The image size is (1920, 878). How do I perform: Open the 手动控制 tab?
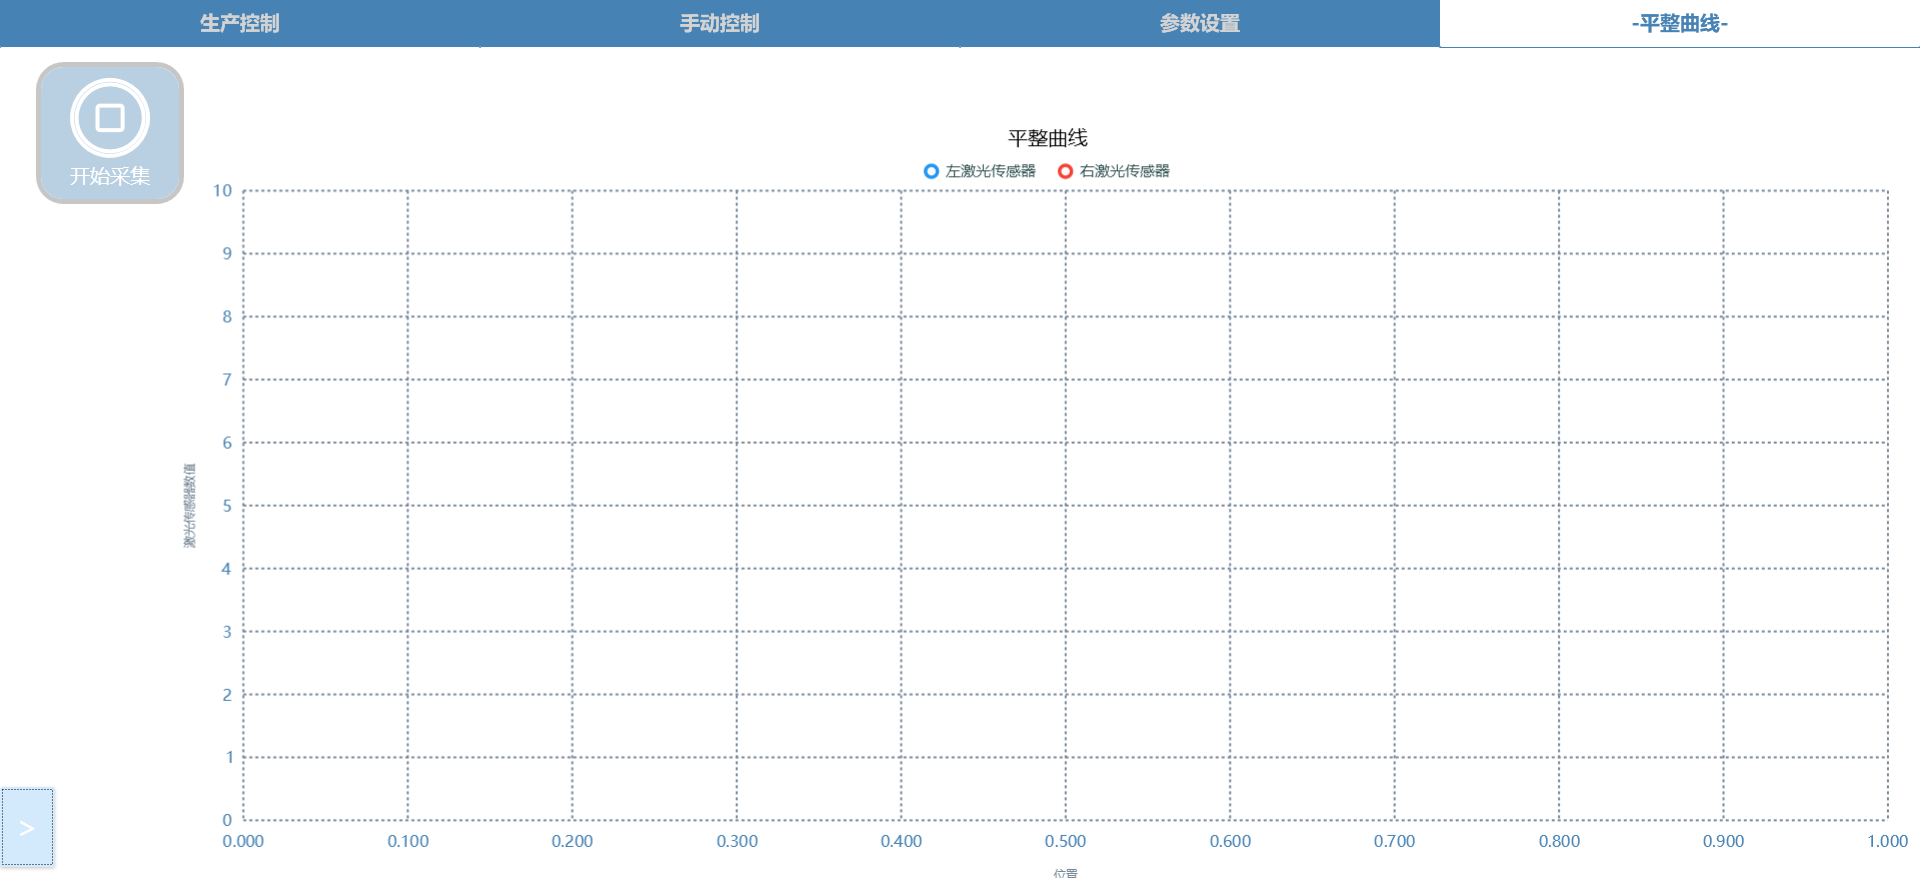click(x=720, y=23)
